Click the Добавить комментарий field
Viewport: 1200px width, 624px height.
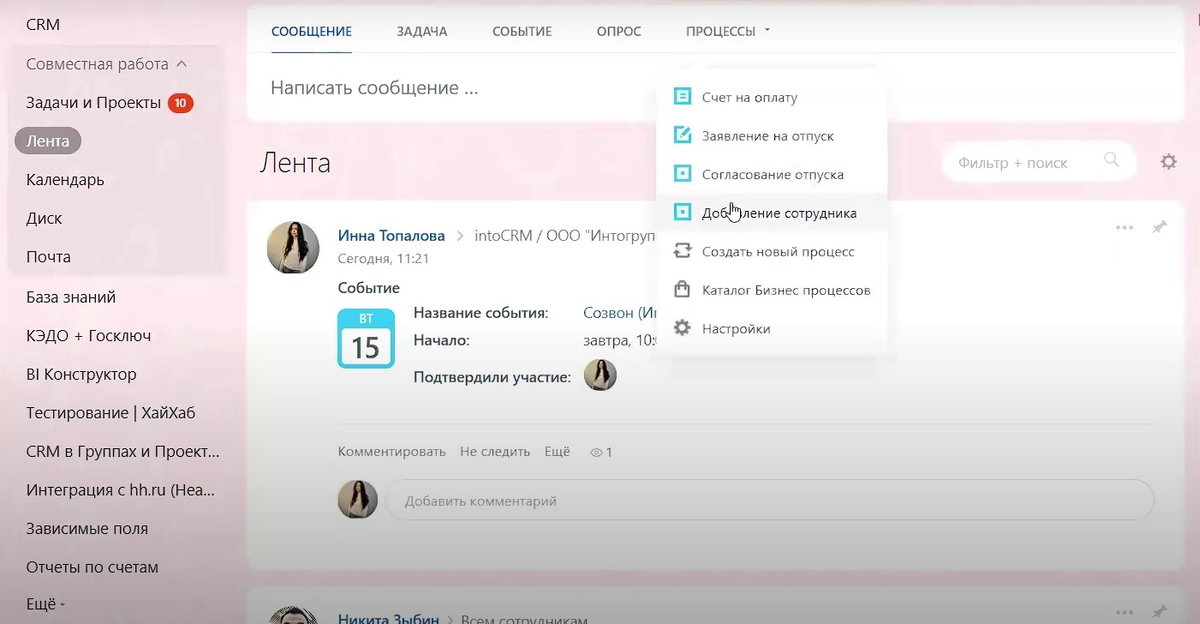click(769, 500)
